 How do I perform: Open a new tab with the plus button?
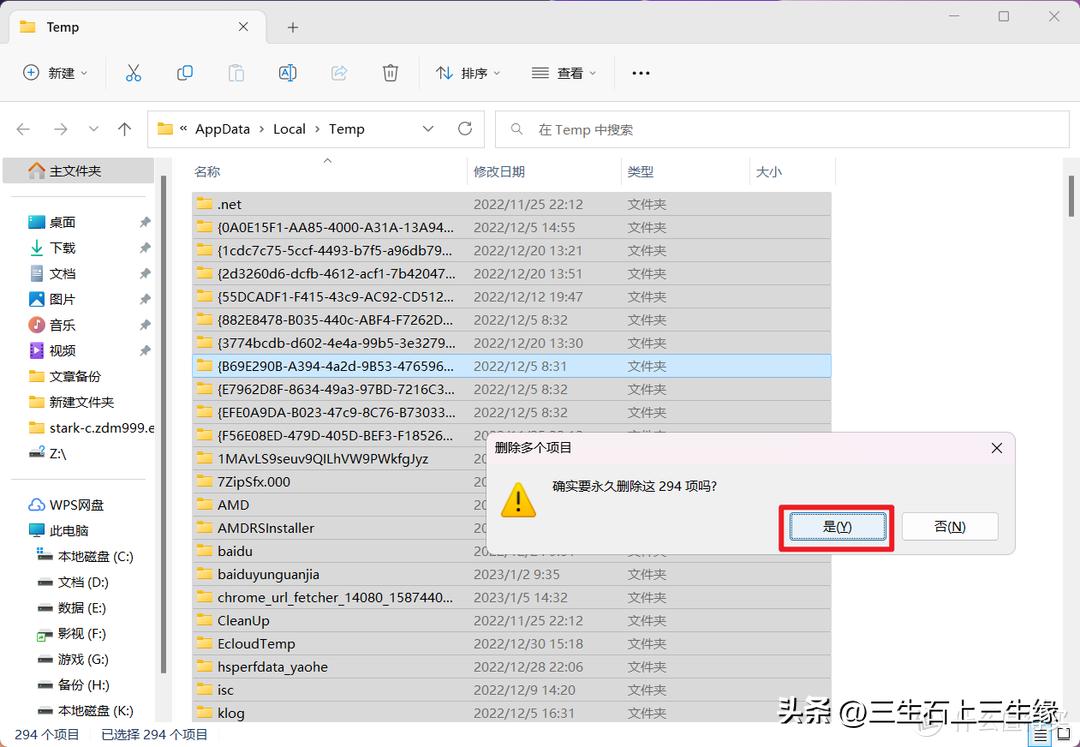coord(291,27)
